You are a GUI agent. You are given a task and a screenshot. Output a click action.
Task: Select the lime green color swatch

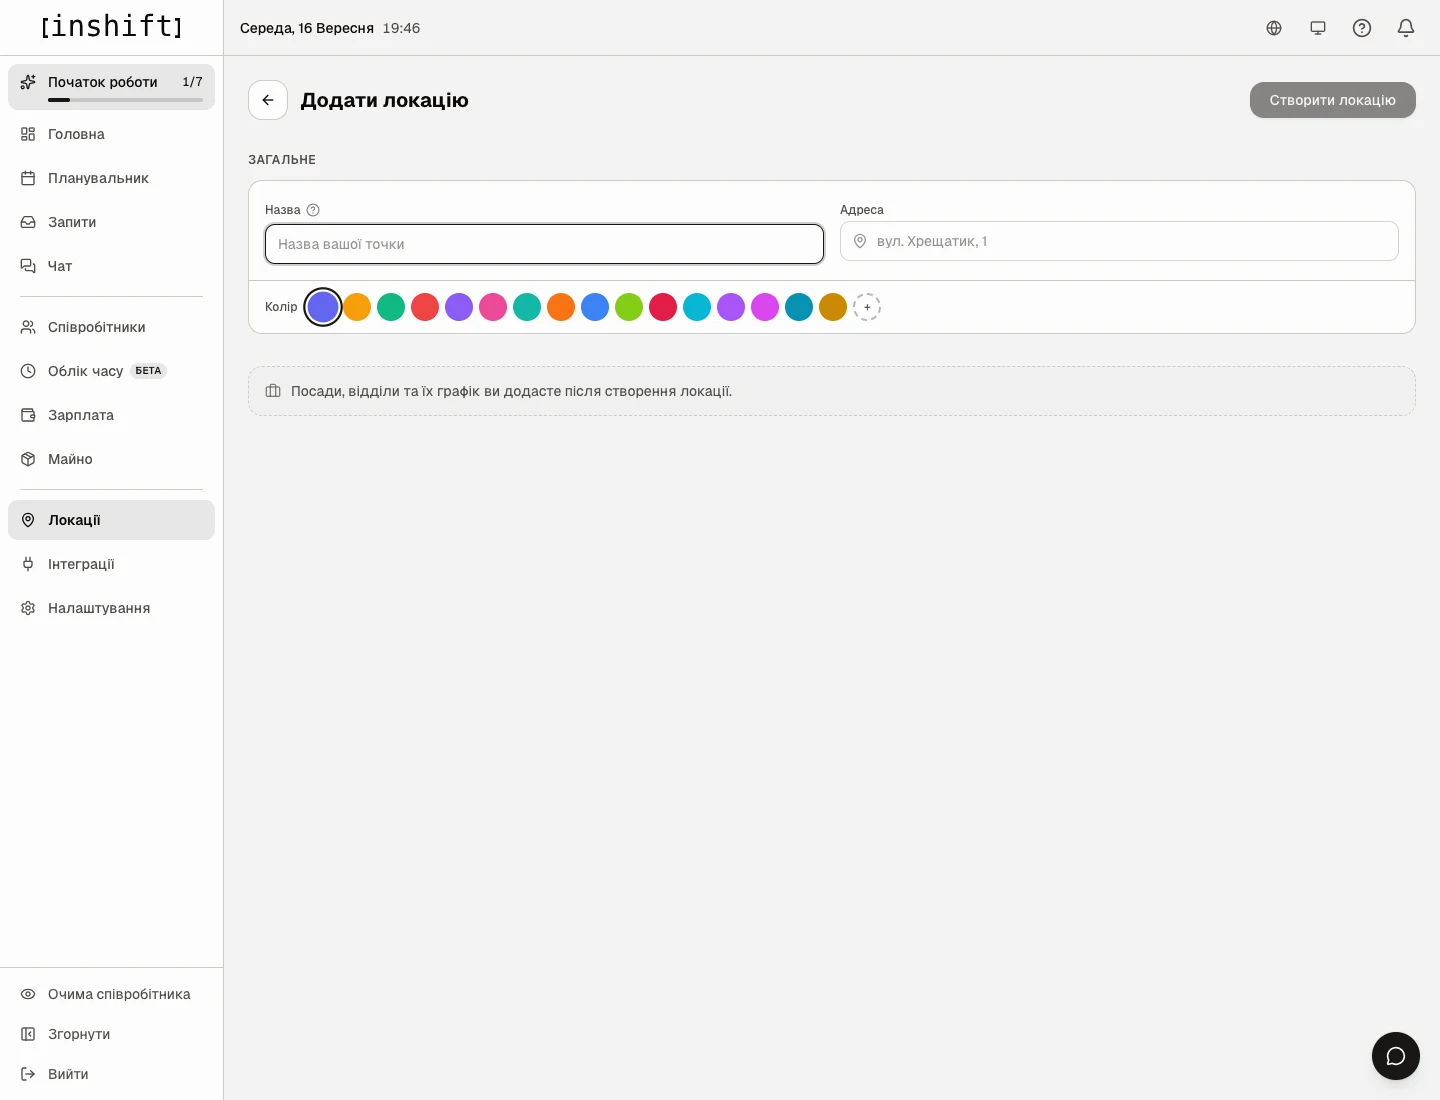629,307
